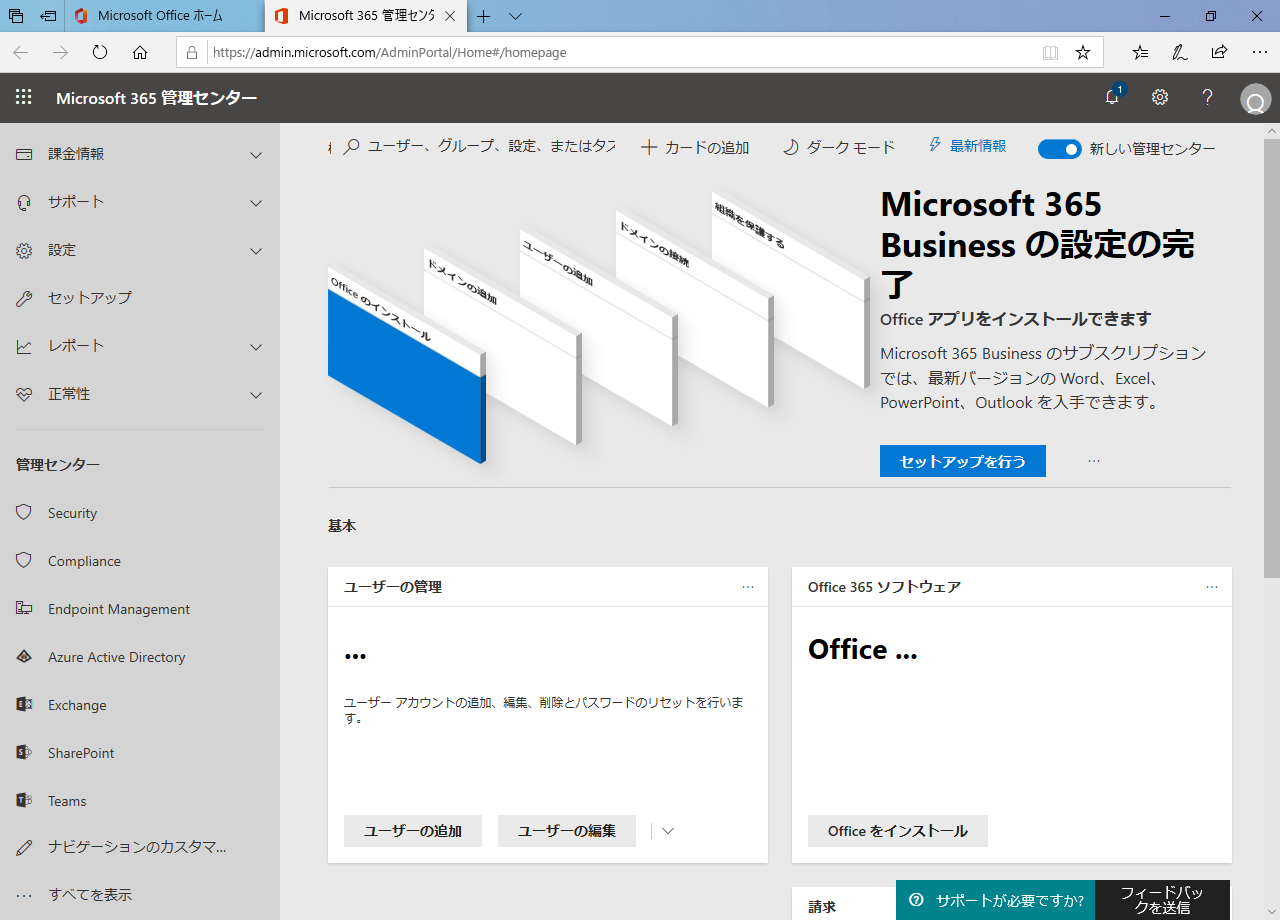The image size is (1280, 920).
Task: Open the tab list dropdown chevron
Action: [x=516, y=16]
